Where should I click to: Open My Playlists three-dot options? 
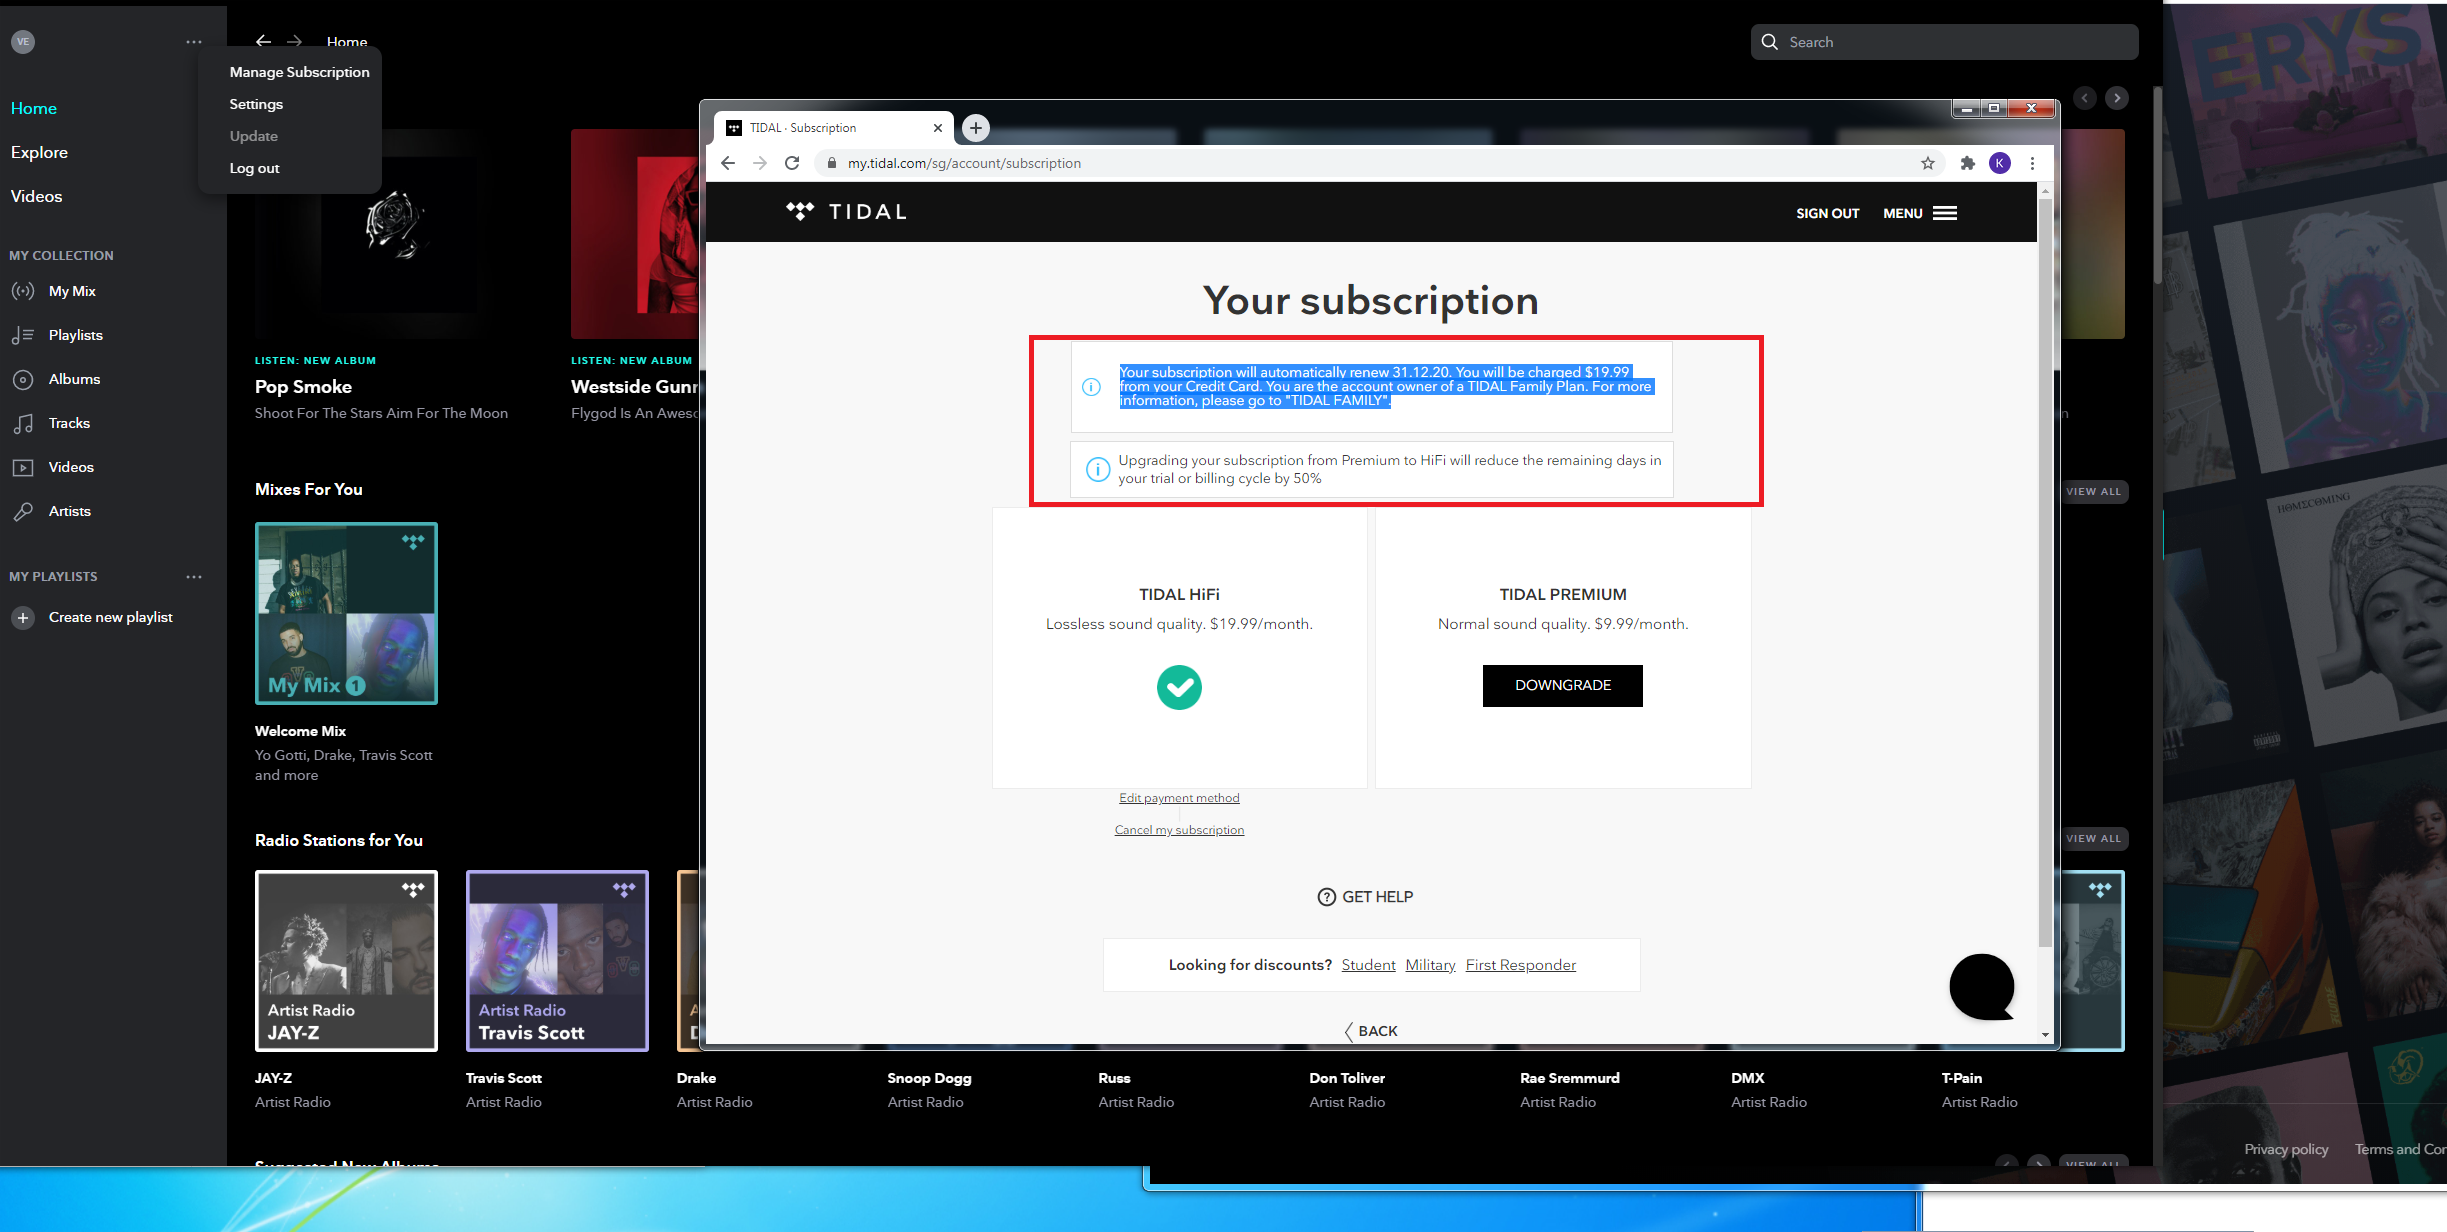(194, 577)
